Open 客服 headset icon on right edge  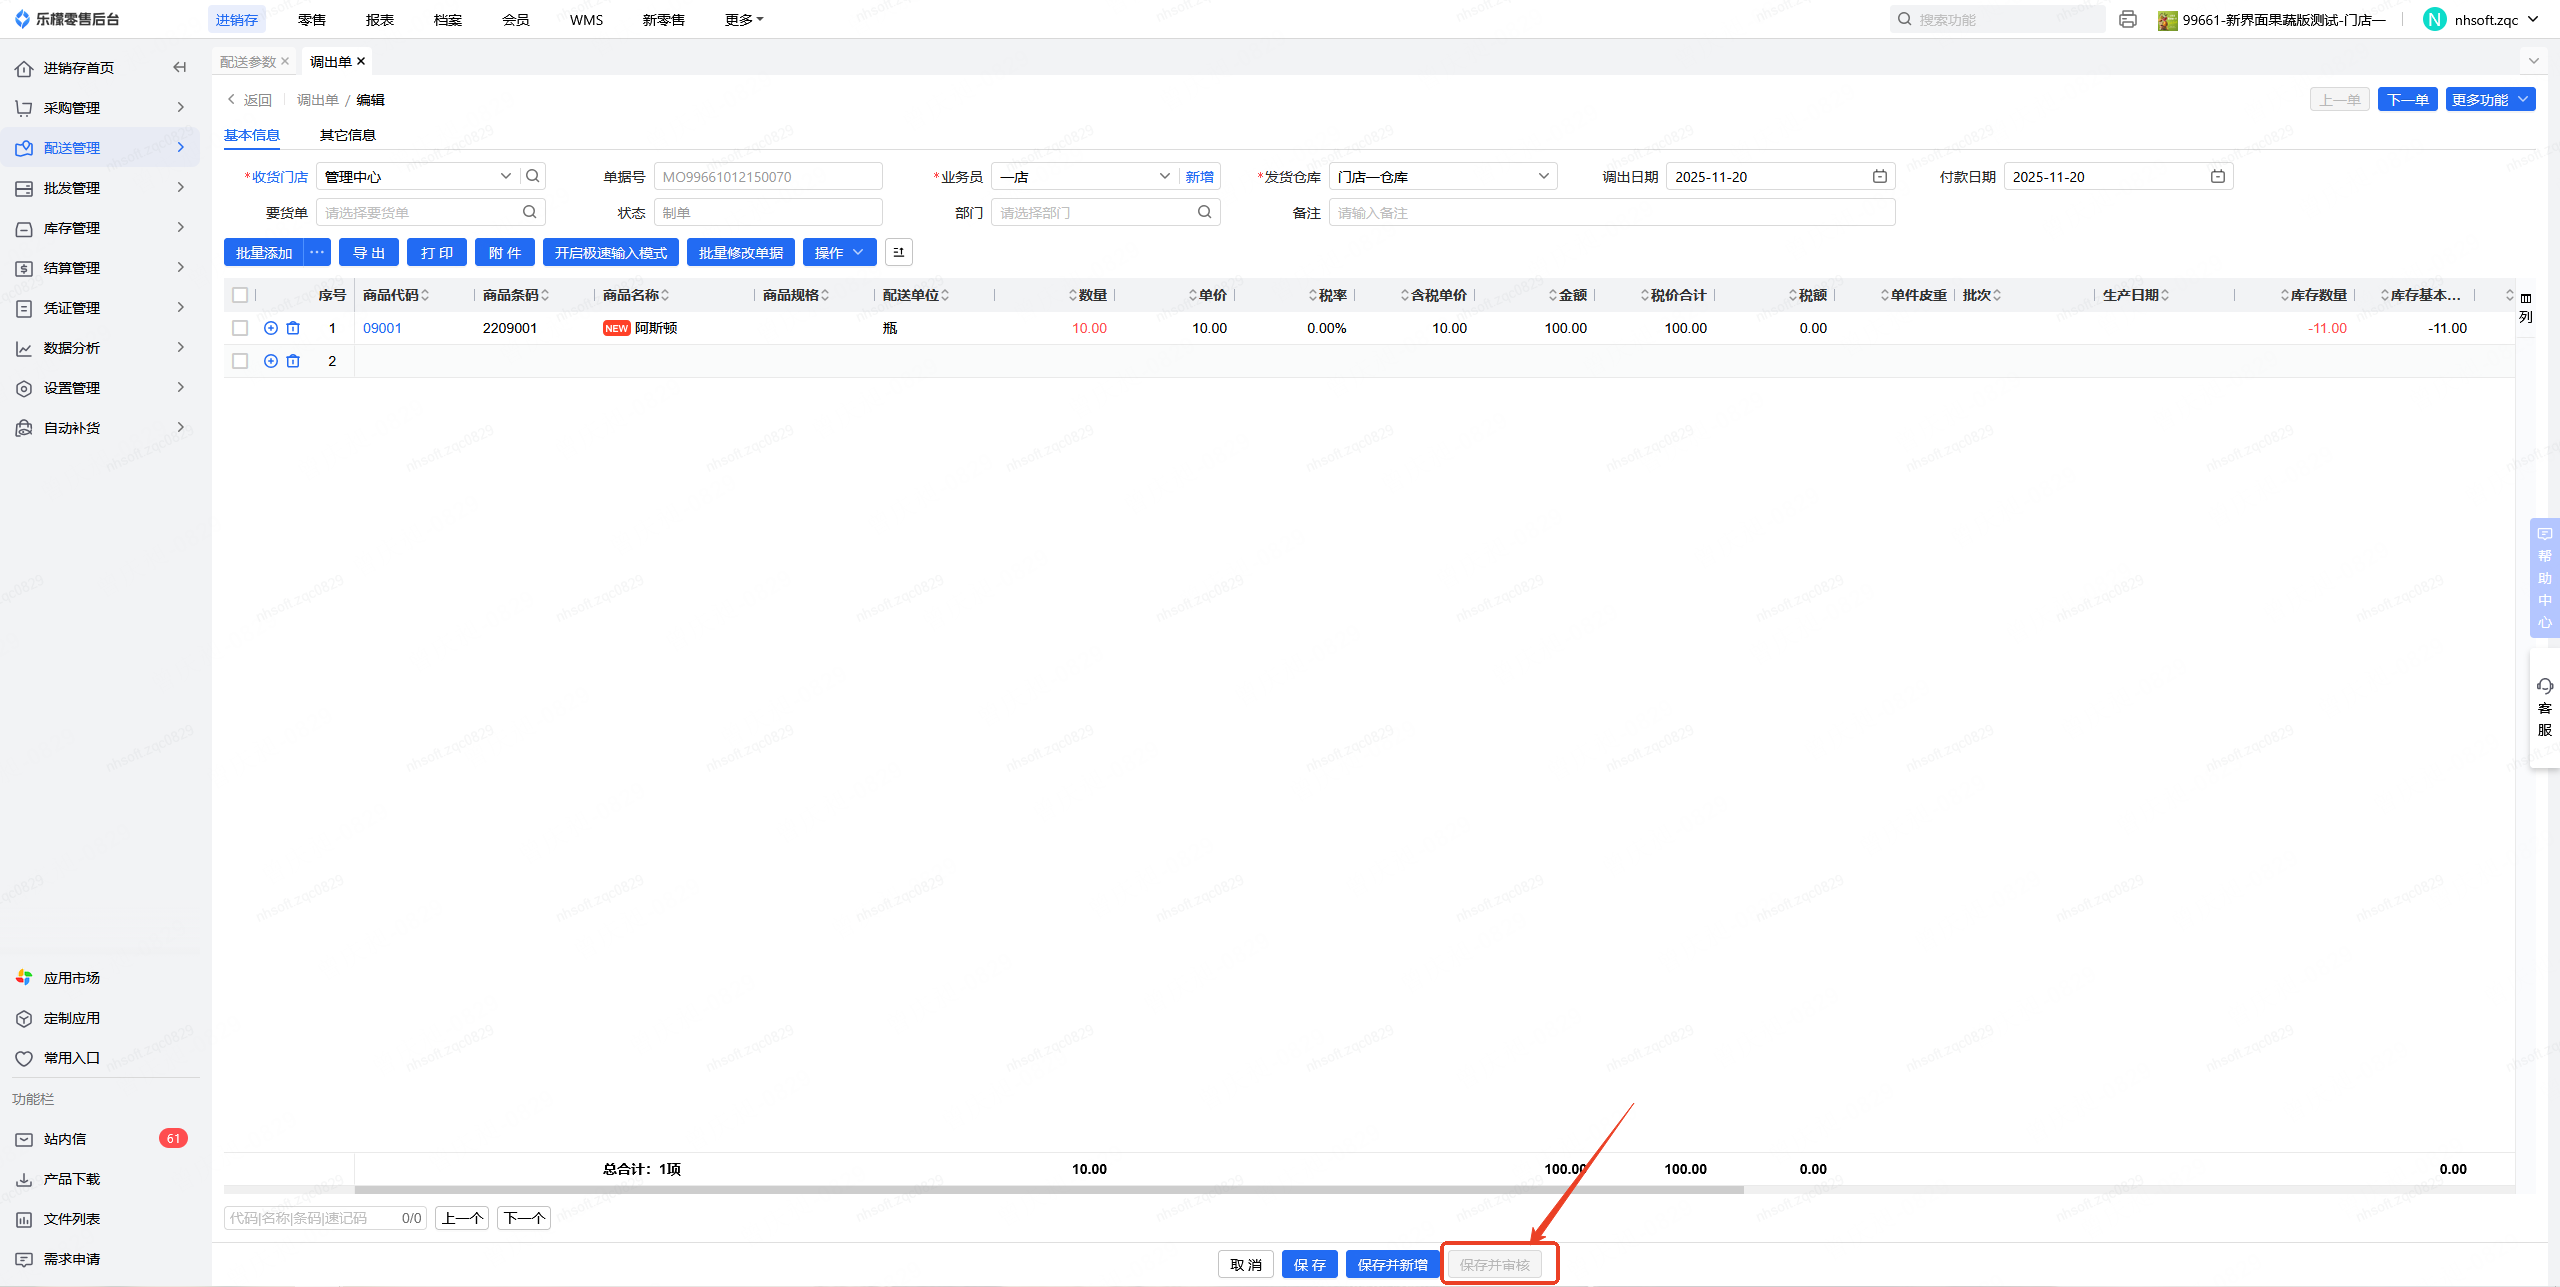coord(2545,686)
